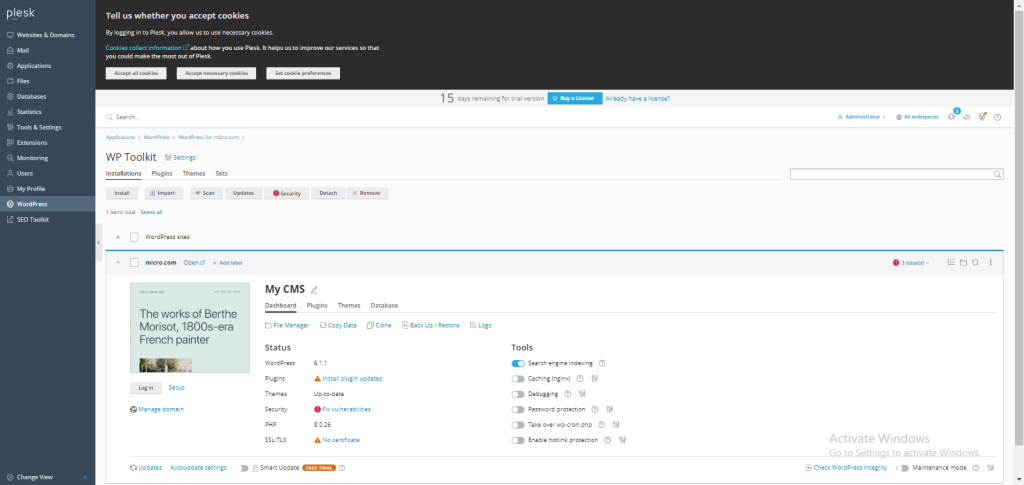Click the magnifier in WP Toolkit filter box
This screenshot has height=485, width=1024.
(997, 174)
